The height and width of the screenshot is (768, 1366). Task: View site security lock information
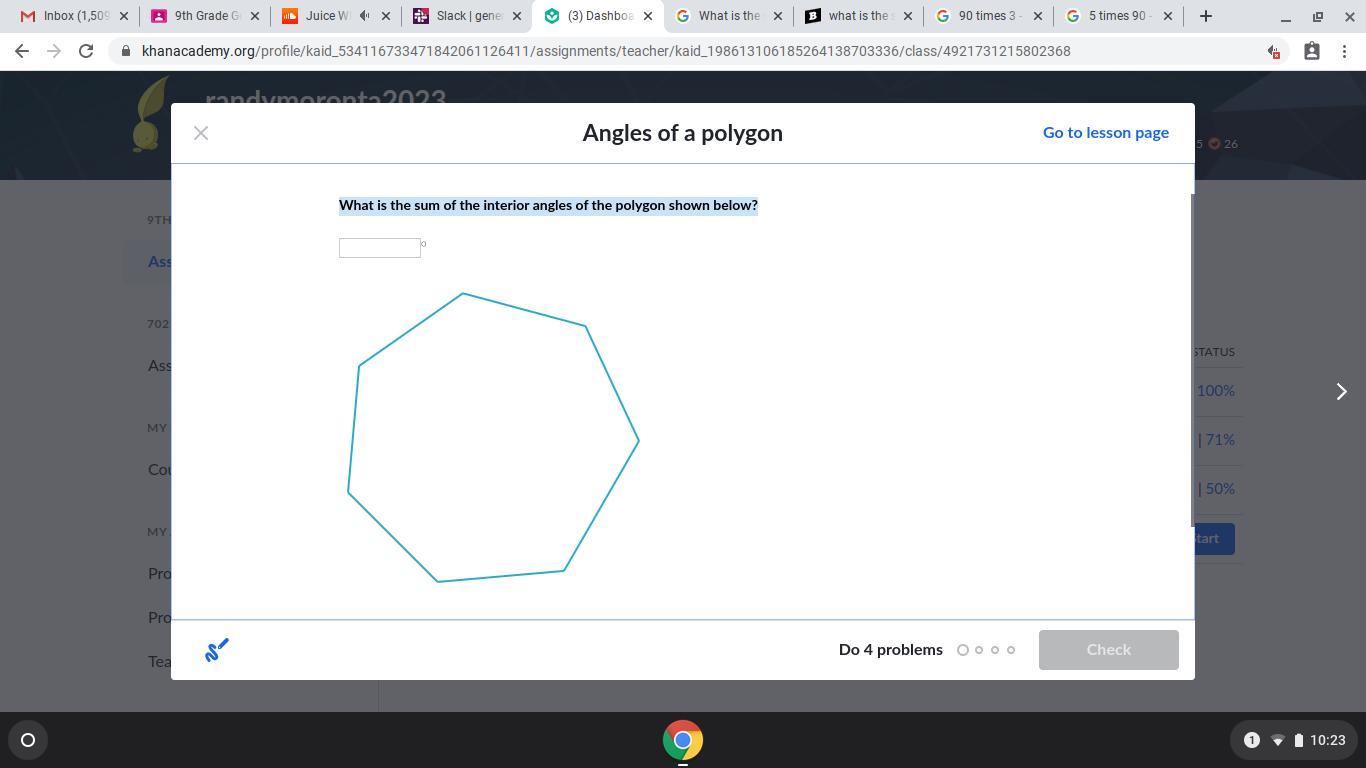(x=125, y=51)
